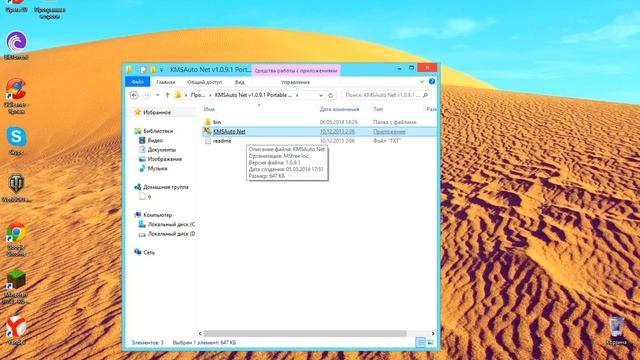Viewport: 640px width, 360px height.
Task: Click the Про... breadcrumb segment
Action: (198, 95)
